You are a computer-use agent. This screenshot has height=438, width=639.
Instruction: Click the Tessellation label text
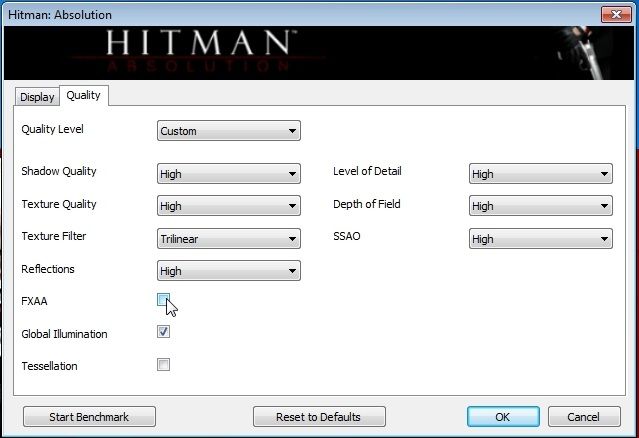pos(49,366)
